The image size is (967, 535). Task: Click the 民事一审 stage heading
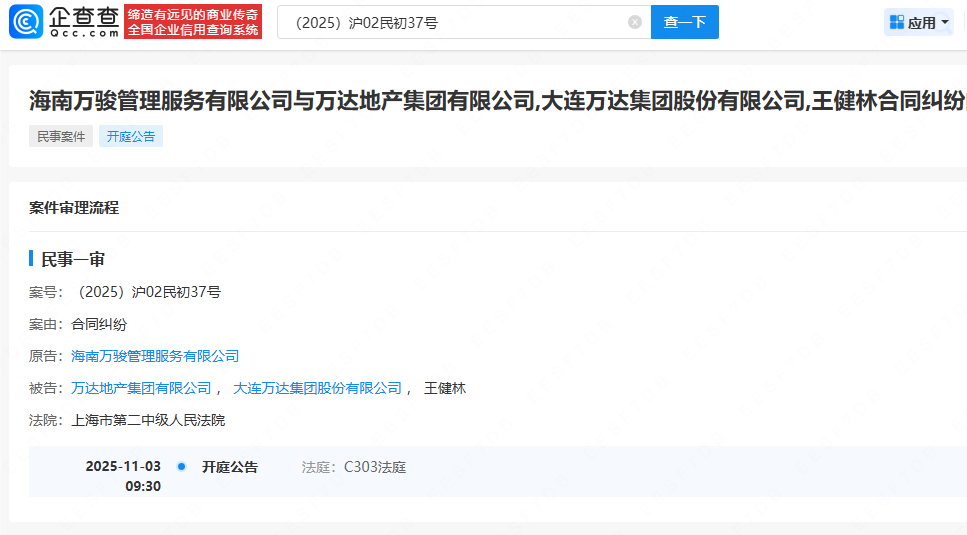tap(73, 260)
